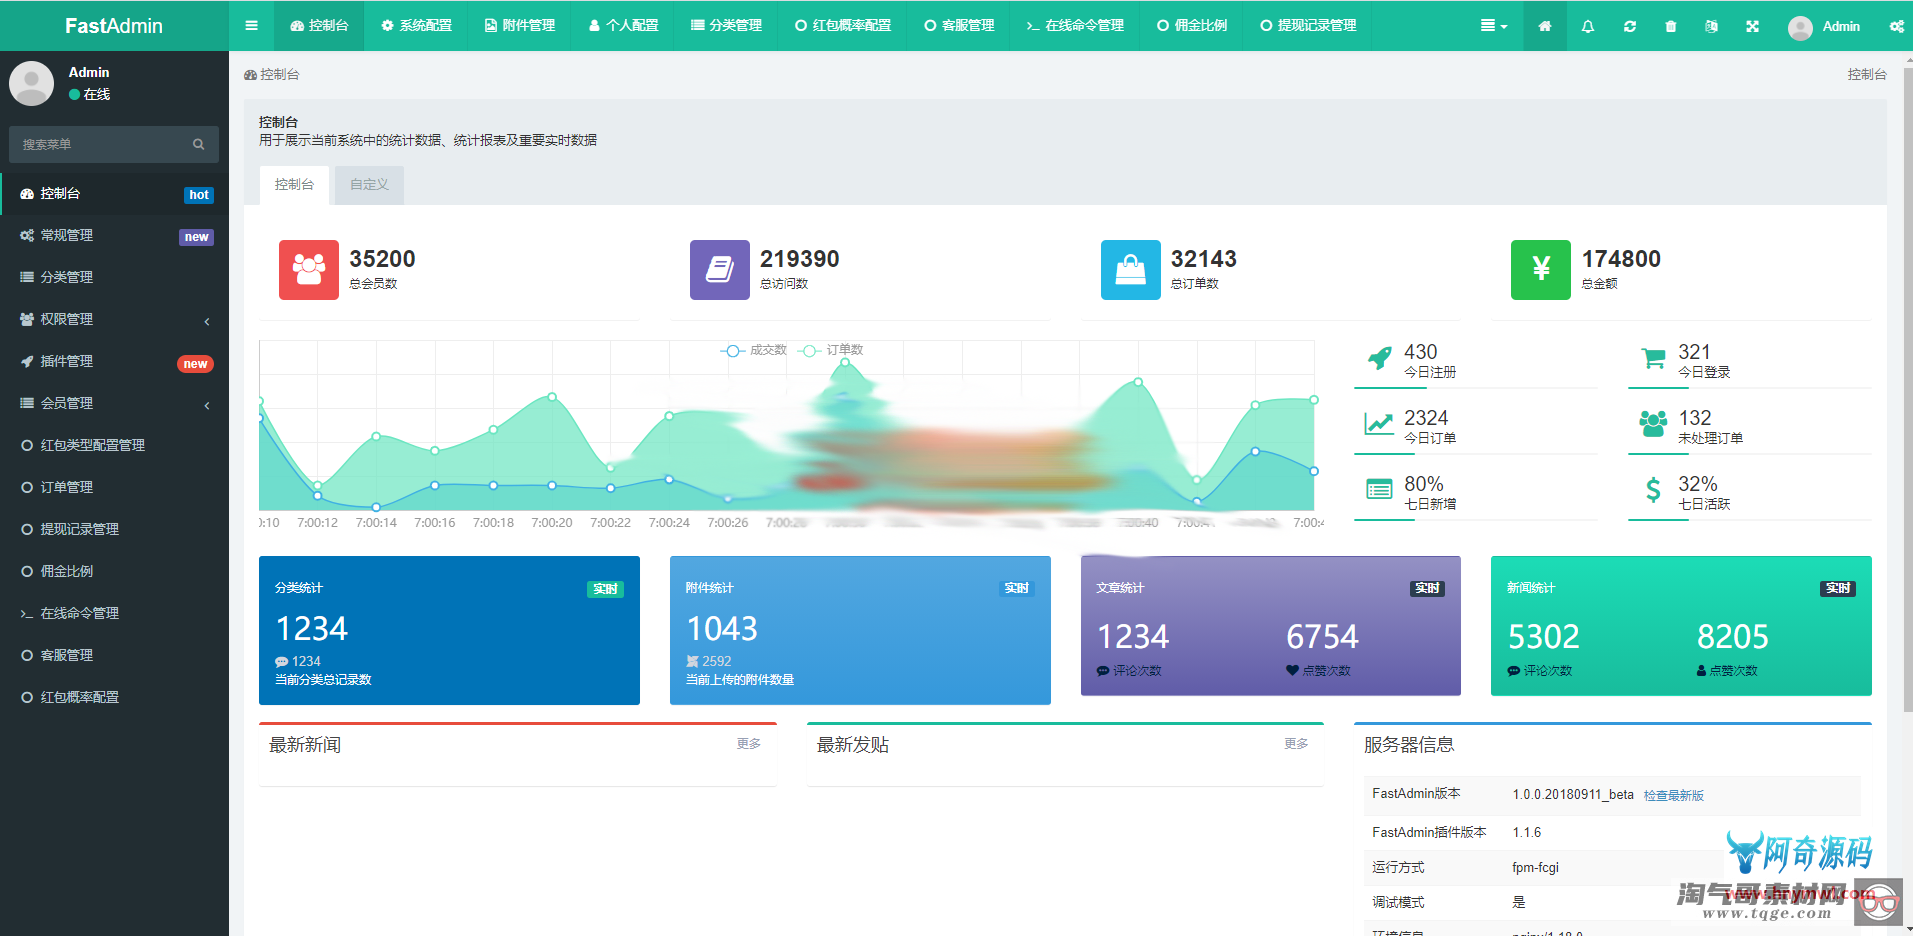Switch to the 控制台 tab
Image resolution: width=1913 pixels, height=936 pixels.
[294, 185]
